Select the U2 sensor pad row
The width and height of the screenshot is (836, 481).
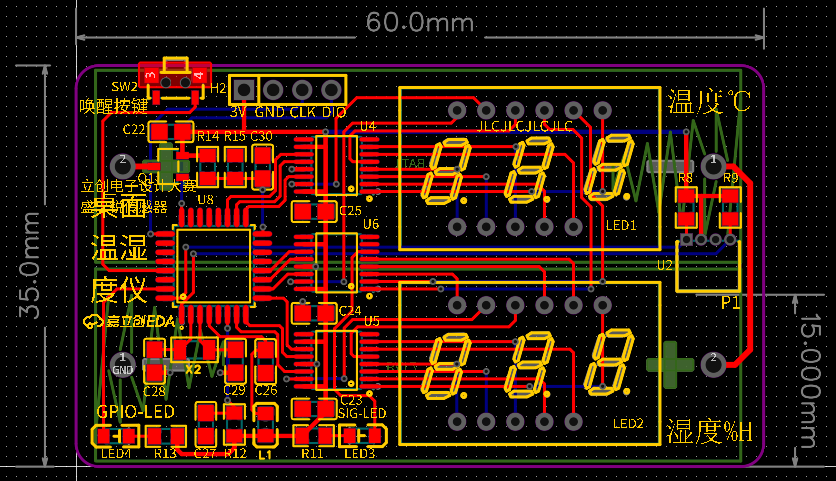[708, 239]
